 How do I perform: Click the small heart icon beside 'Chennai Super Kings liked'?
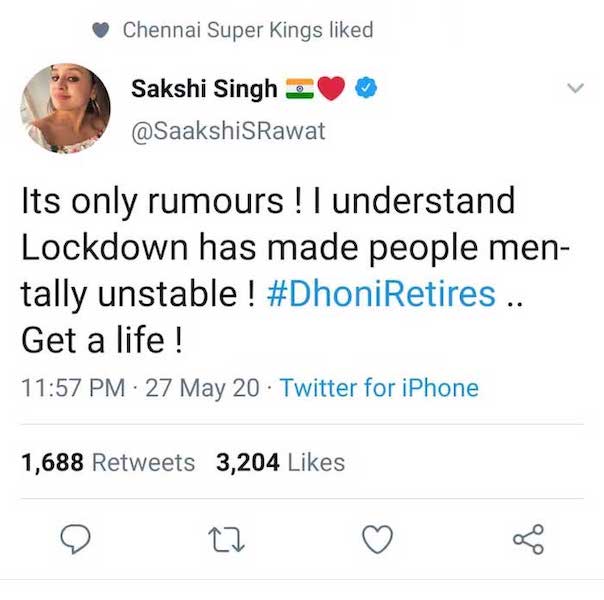[x=100, y=31]
